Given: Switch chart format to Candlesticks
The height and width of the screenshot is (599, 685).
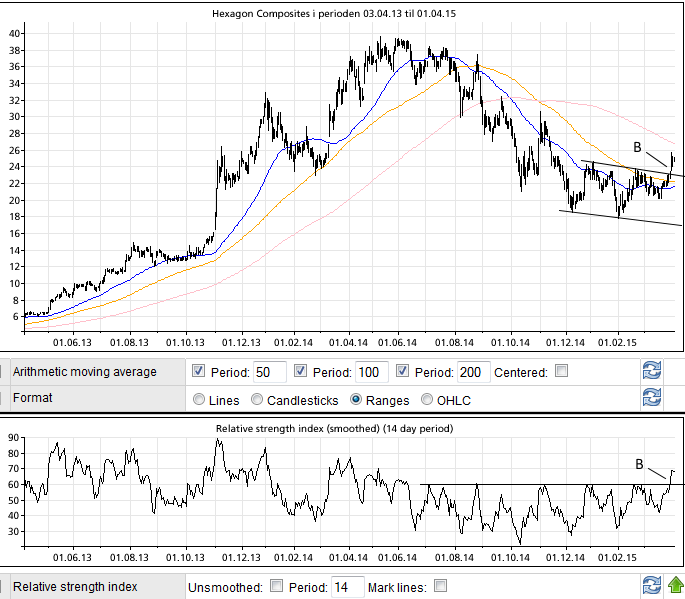Looking at the screenshot, I should point(258,399).
